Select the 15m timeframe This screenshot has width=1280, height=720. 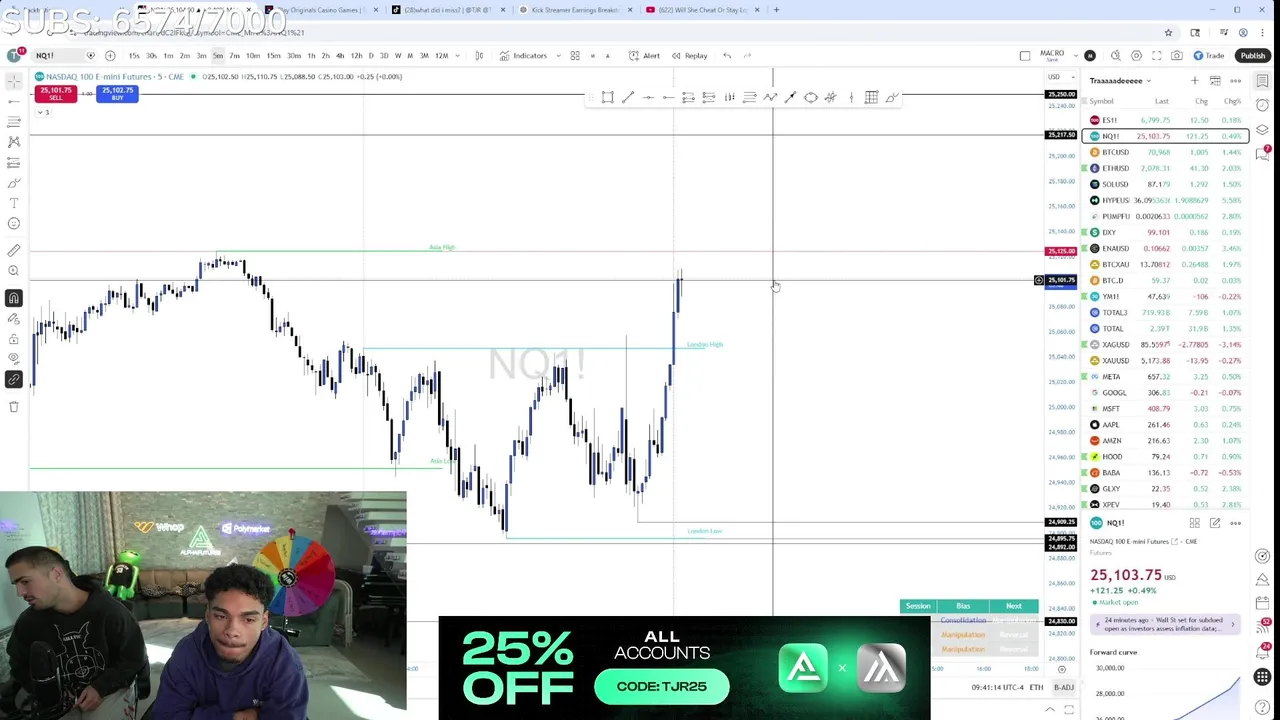(x=273, y=55)
